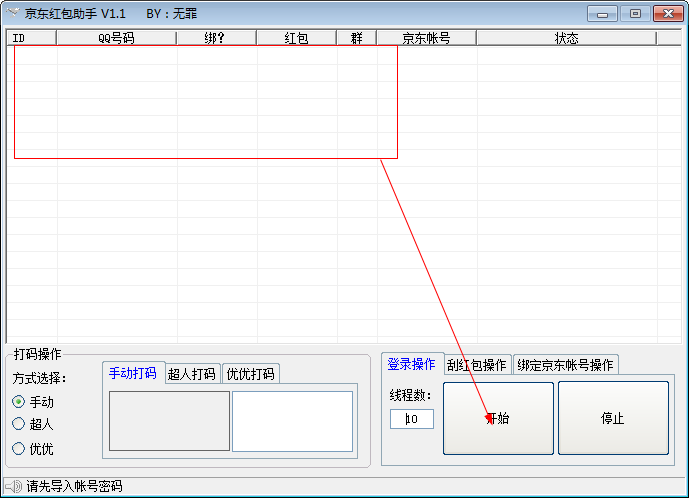Focus the 线程数 input field

point(412,419)
